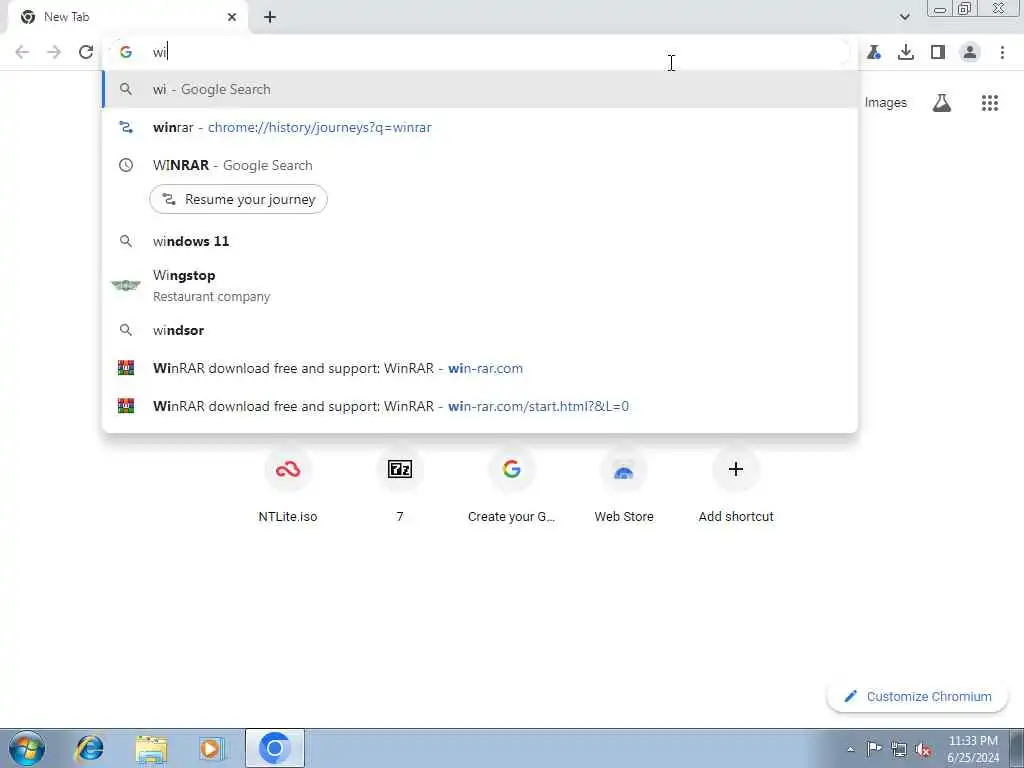This screenshot has width=1024, height=768.
Task: Open the NTLite.iso shortcut
Action: tap(288, 485)
